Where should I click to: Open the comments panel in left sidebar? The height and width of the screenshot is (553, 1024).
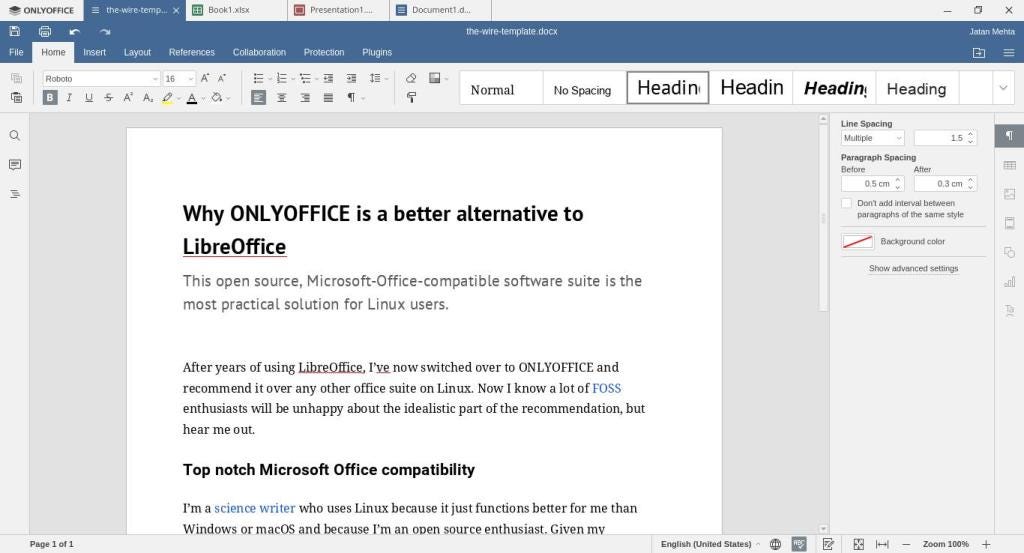tap(14, 165)
